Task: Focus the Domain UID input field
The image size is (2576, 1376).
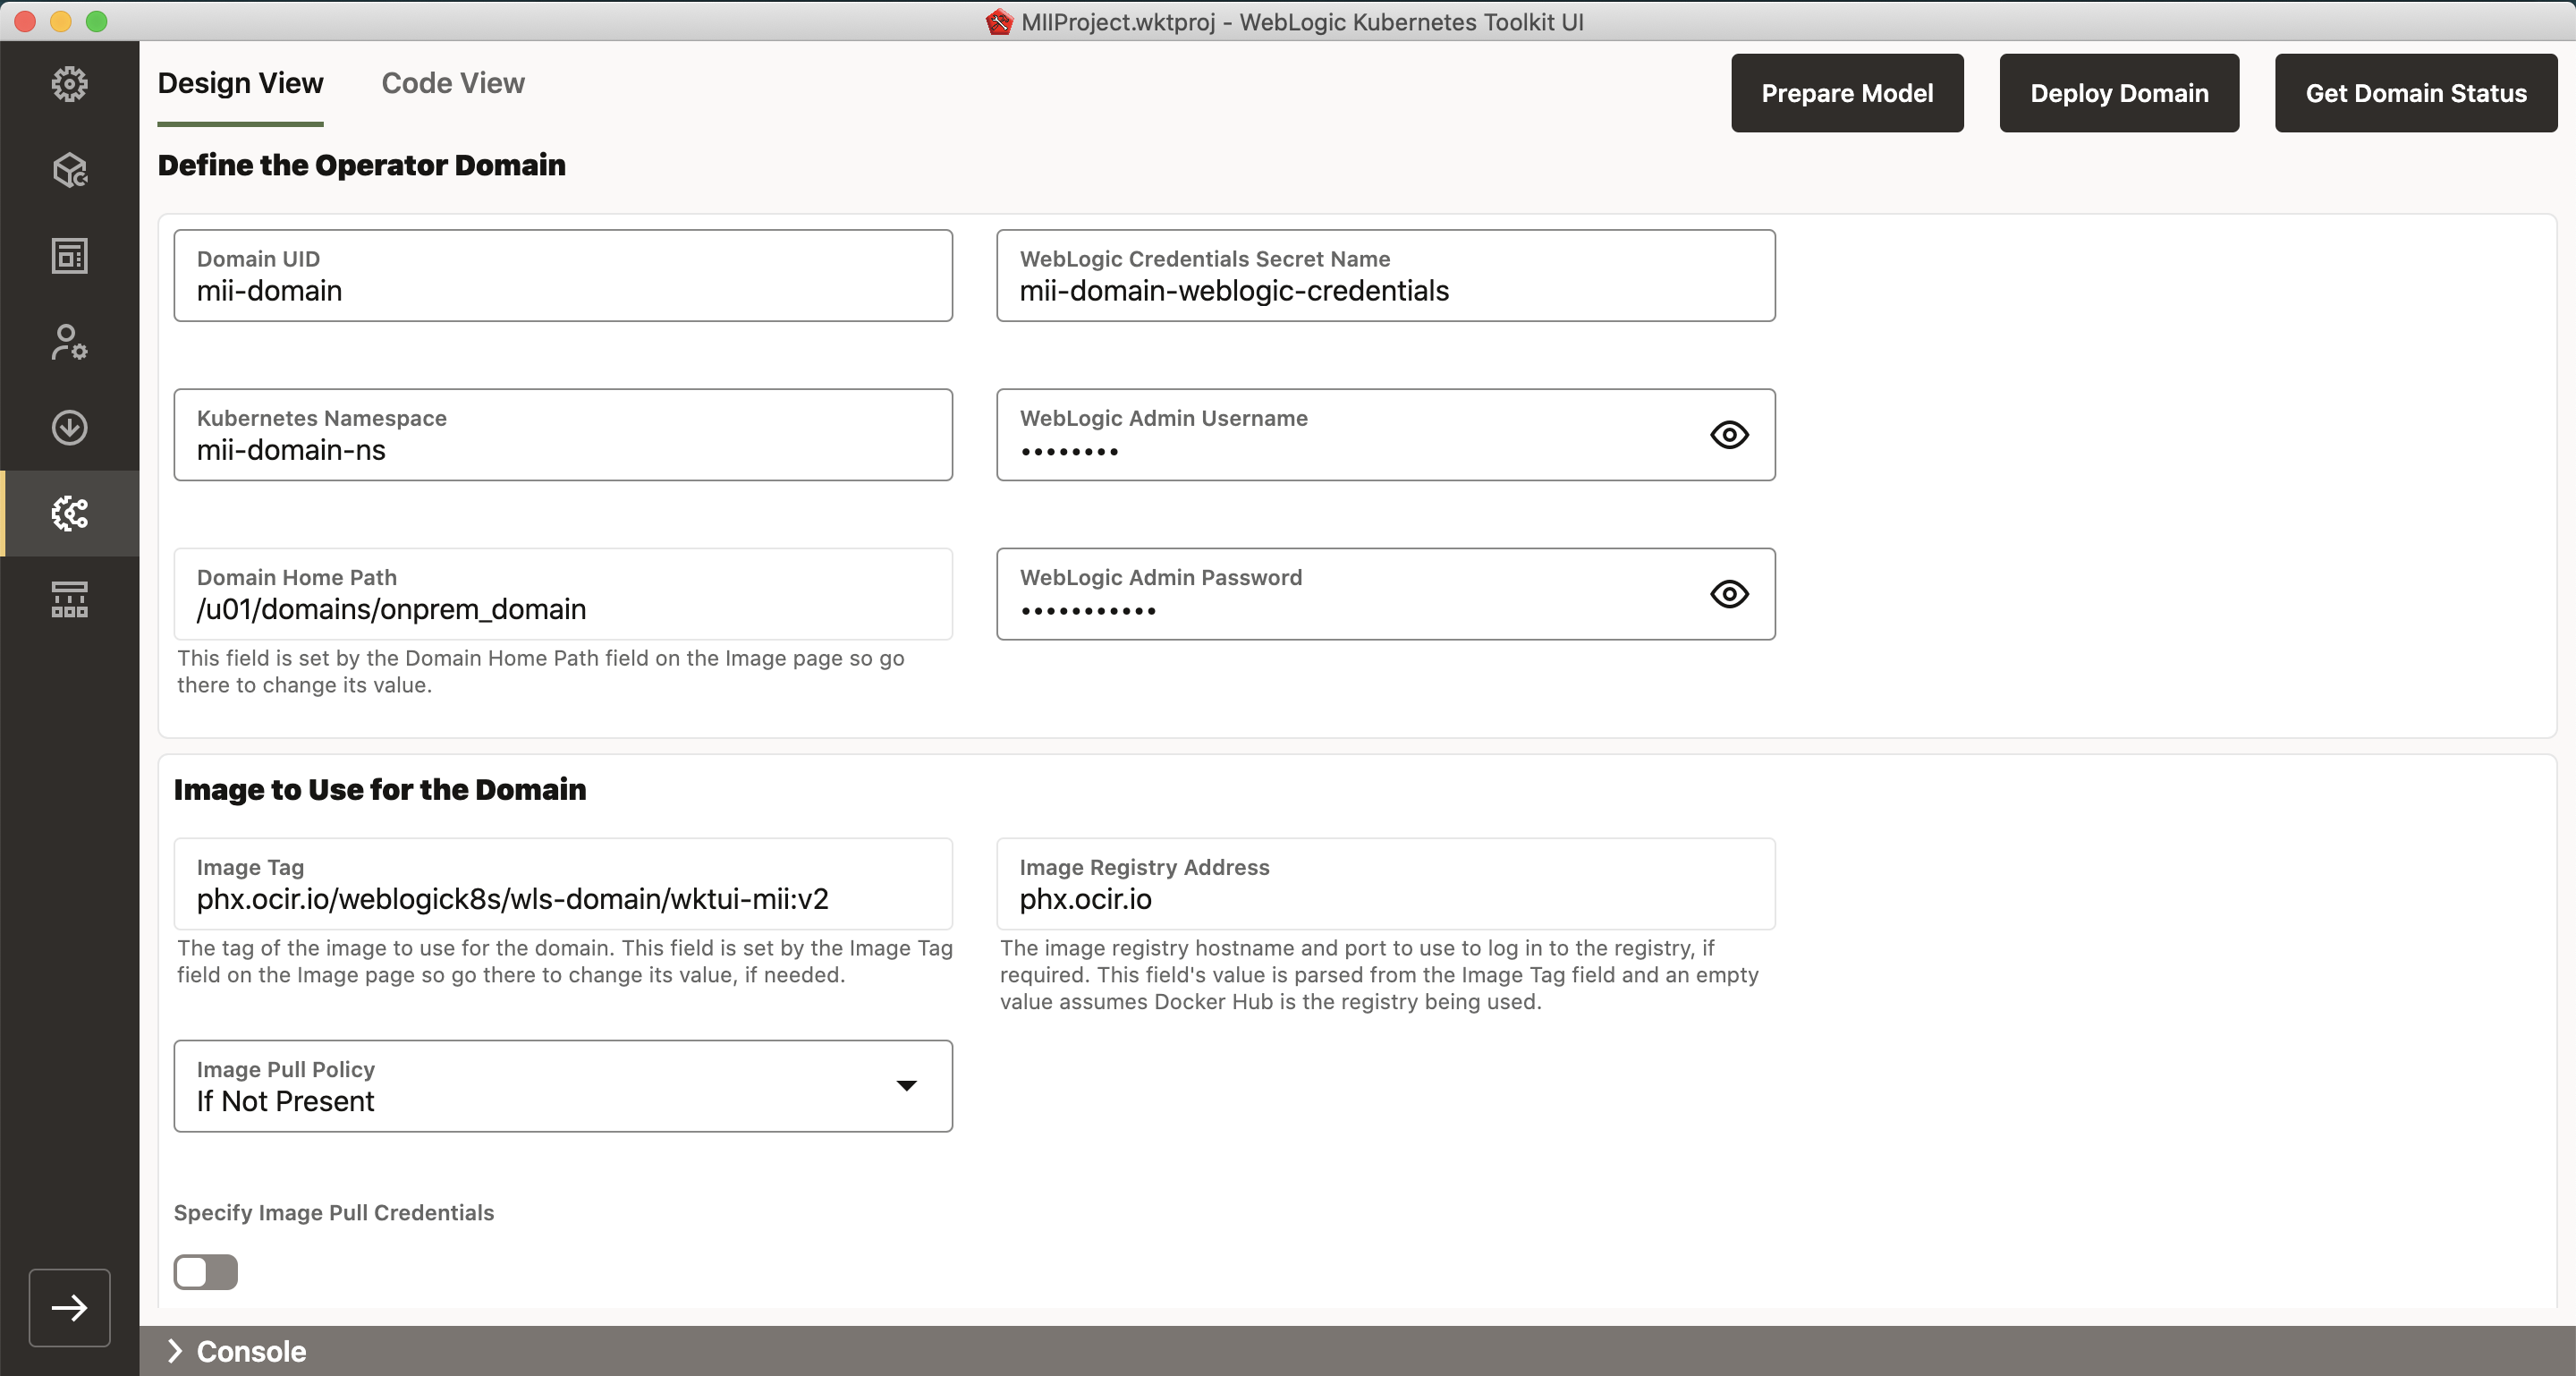Action: (563, 290)
